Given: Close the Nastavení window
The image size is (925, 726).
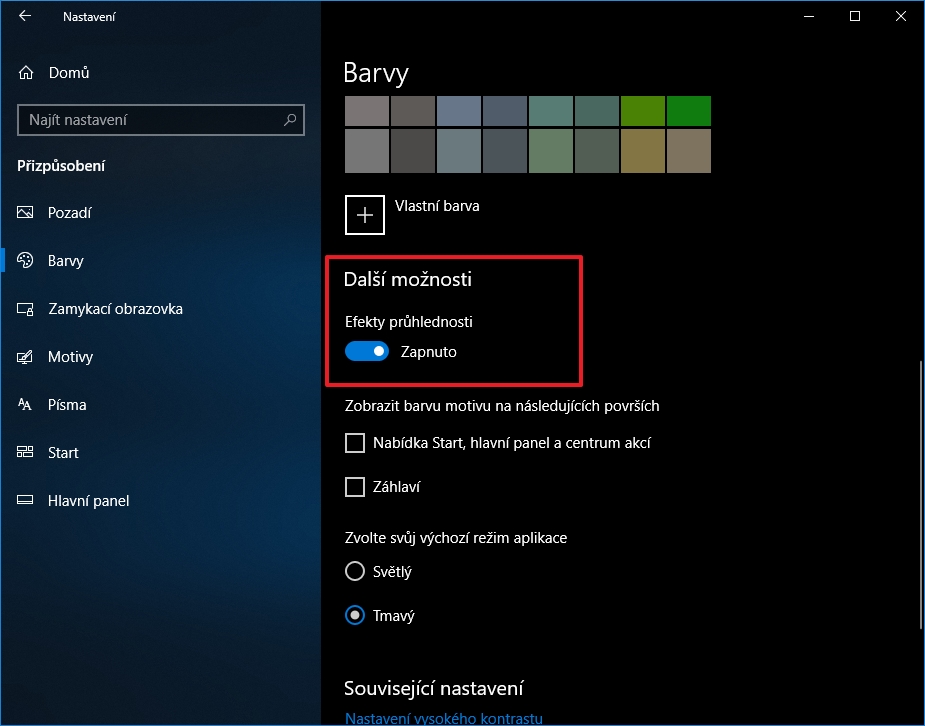Looking at the screenshot, I should click(x=900, y=17).
